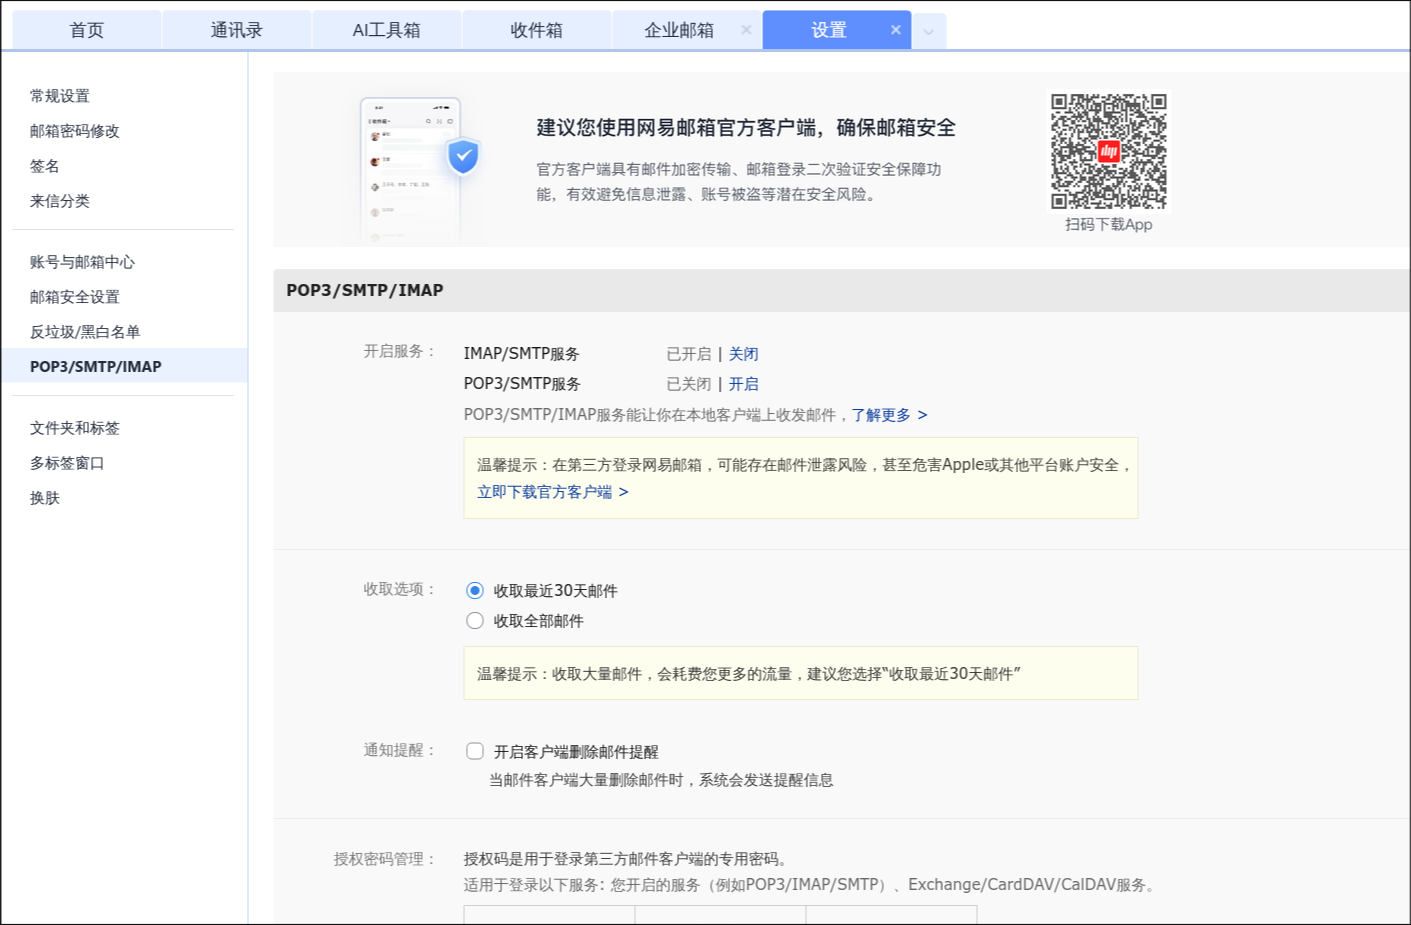Close the 企业邮箱 tab
1411x925 pixels.
pyautogui.click(x=746, y=30)
